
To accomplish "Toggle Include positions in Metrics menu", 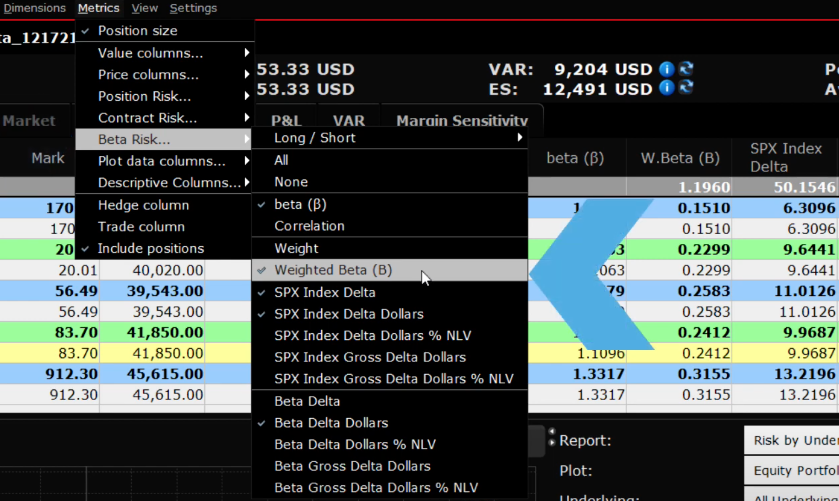I will point(150,248).
